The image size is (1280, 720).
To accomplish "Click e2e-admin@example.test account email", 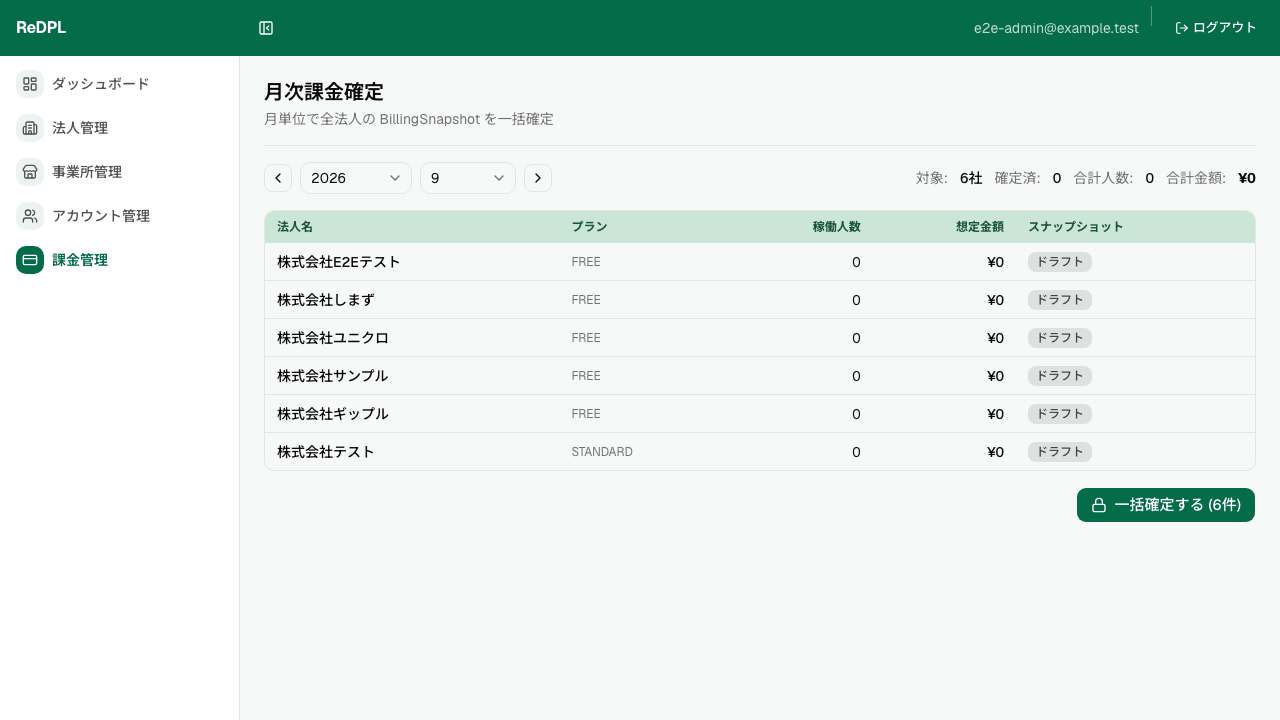I will pyautogui.click(x=1056, y=28).
